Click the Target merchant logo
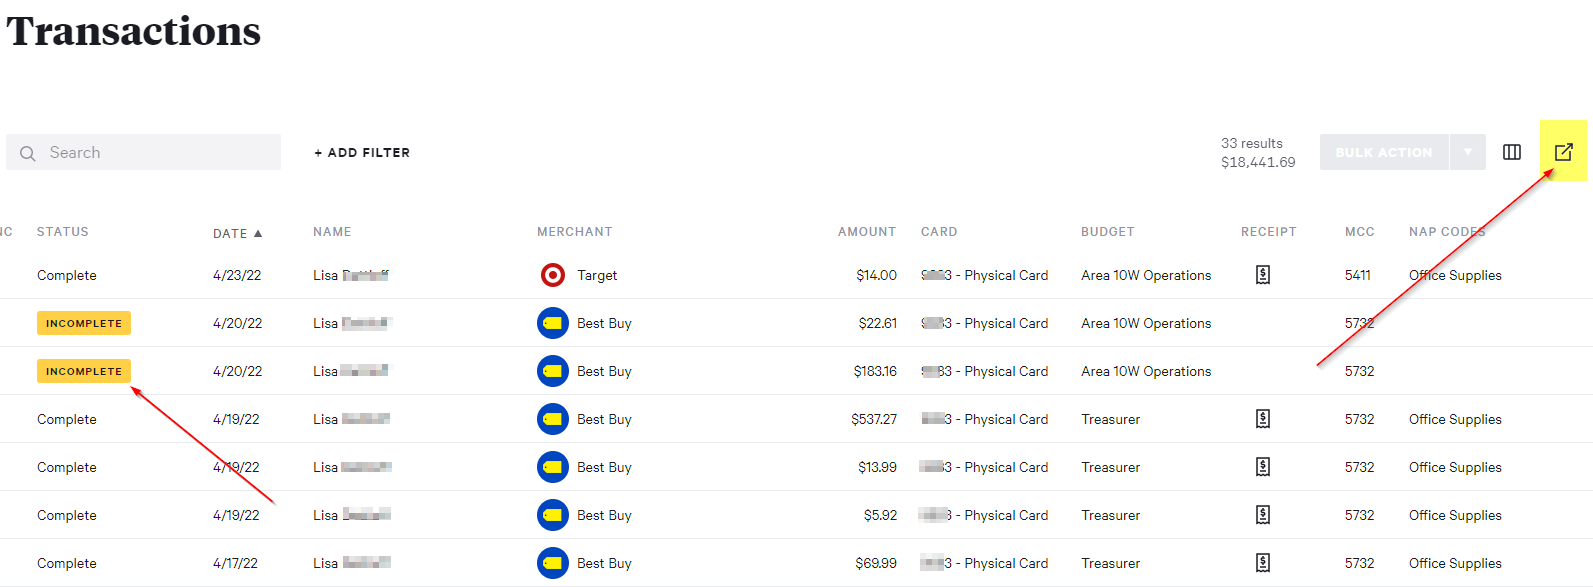This screenshot has width=1593, height=587. (x=552, y=275)
